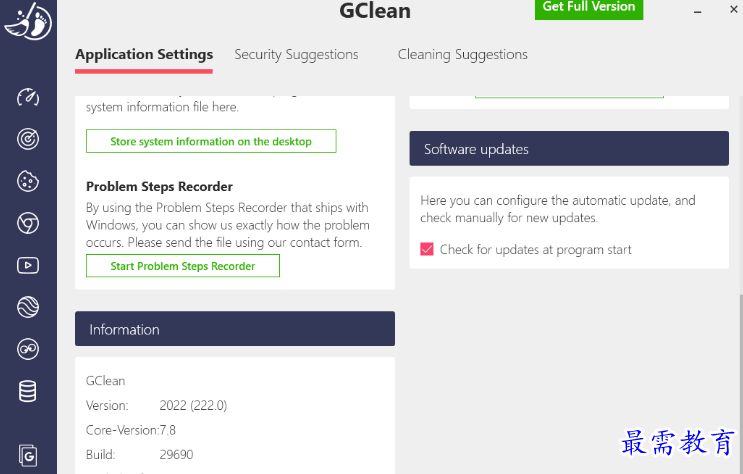Click the linked circles icon in sidebar

(x=28, y=348)
